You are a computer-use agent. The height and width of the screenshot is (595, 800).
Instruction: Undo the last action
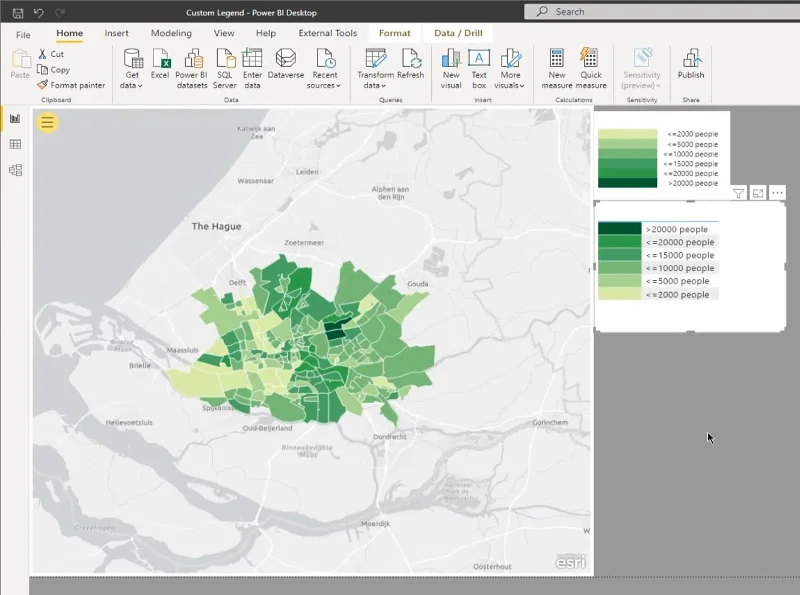(x=39, y=13)
